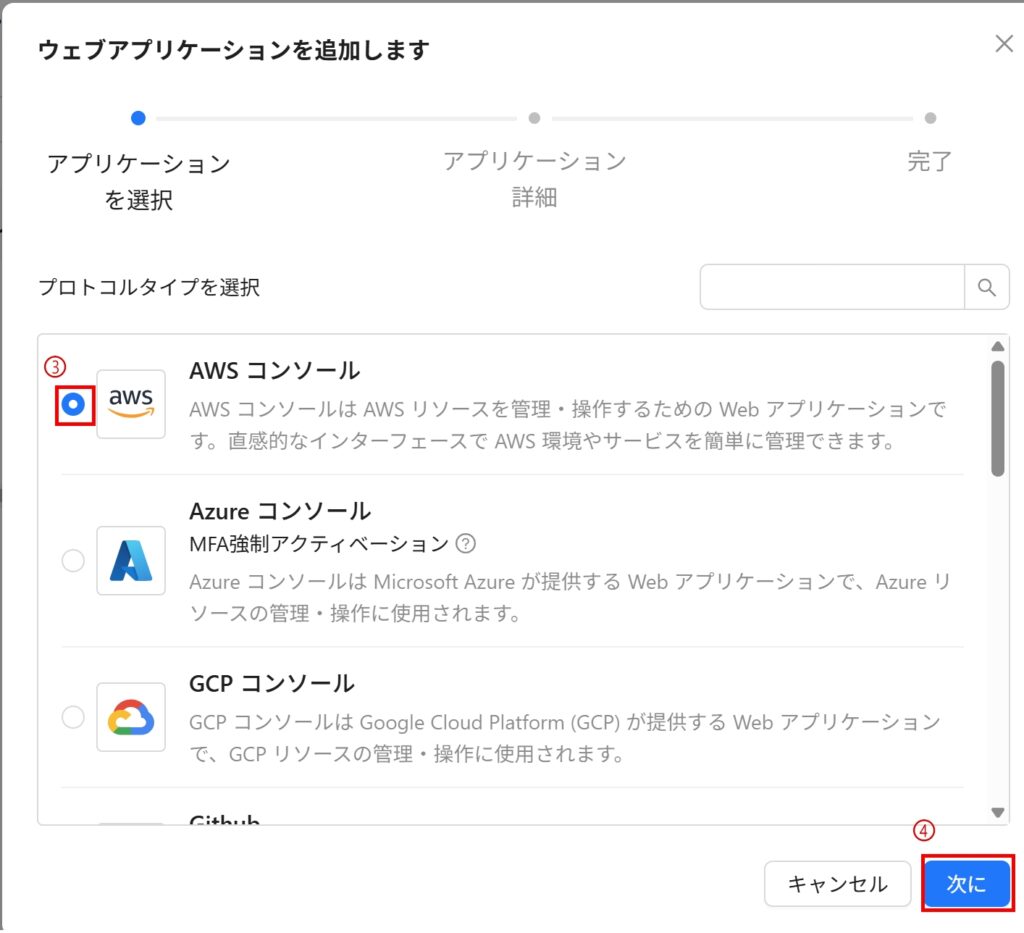Click the partially visible Github entry
1024x933 pixels.
pos(225,820)
